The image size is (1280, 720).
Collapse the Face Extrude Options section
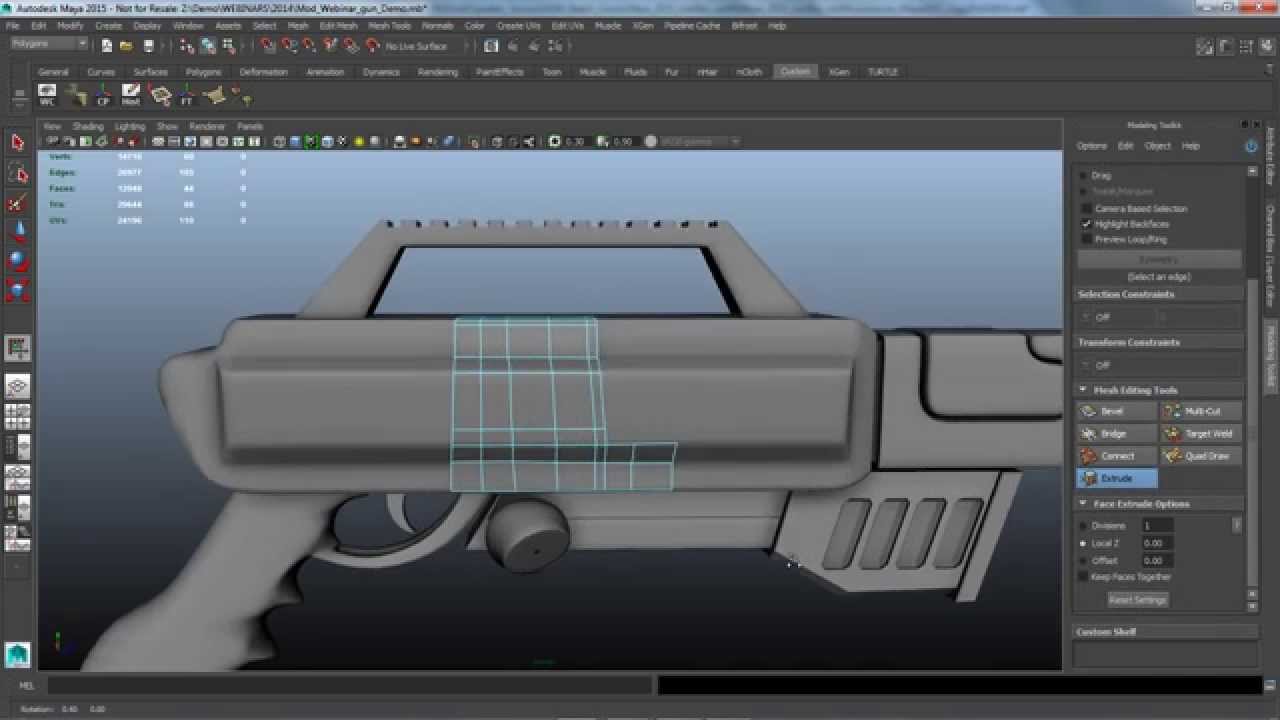[x=1082, y=504]
